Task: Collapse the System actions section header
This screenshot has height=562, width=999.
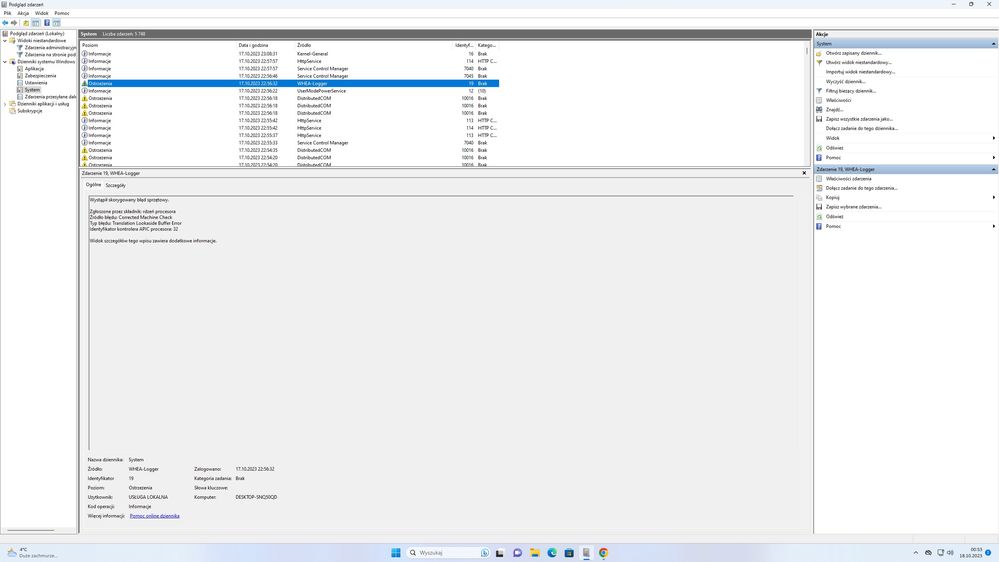Action: [993, 43]
